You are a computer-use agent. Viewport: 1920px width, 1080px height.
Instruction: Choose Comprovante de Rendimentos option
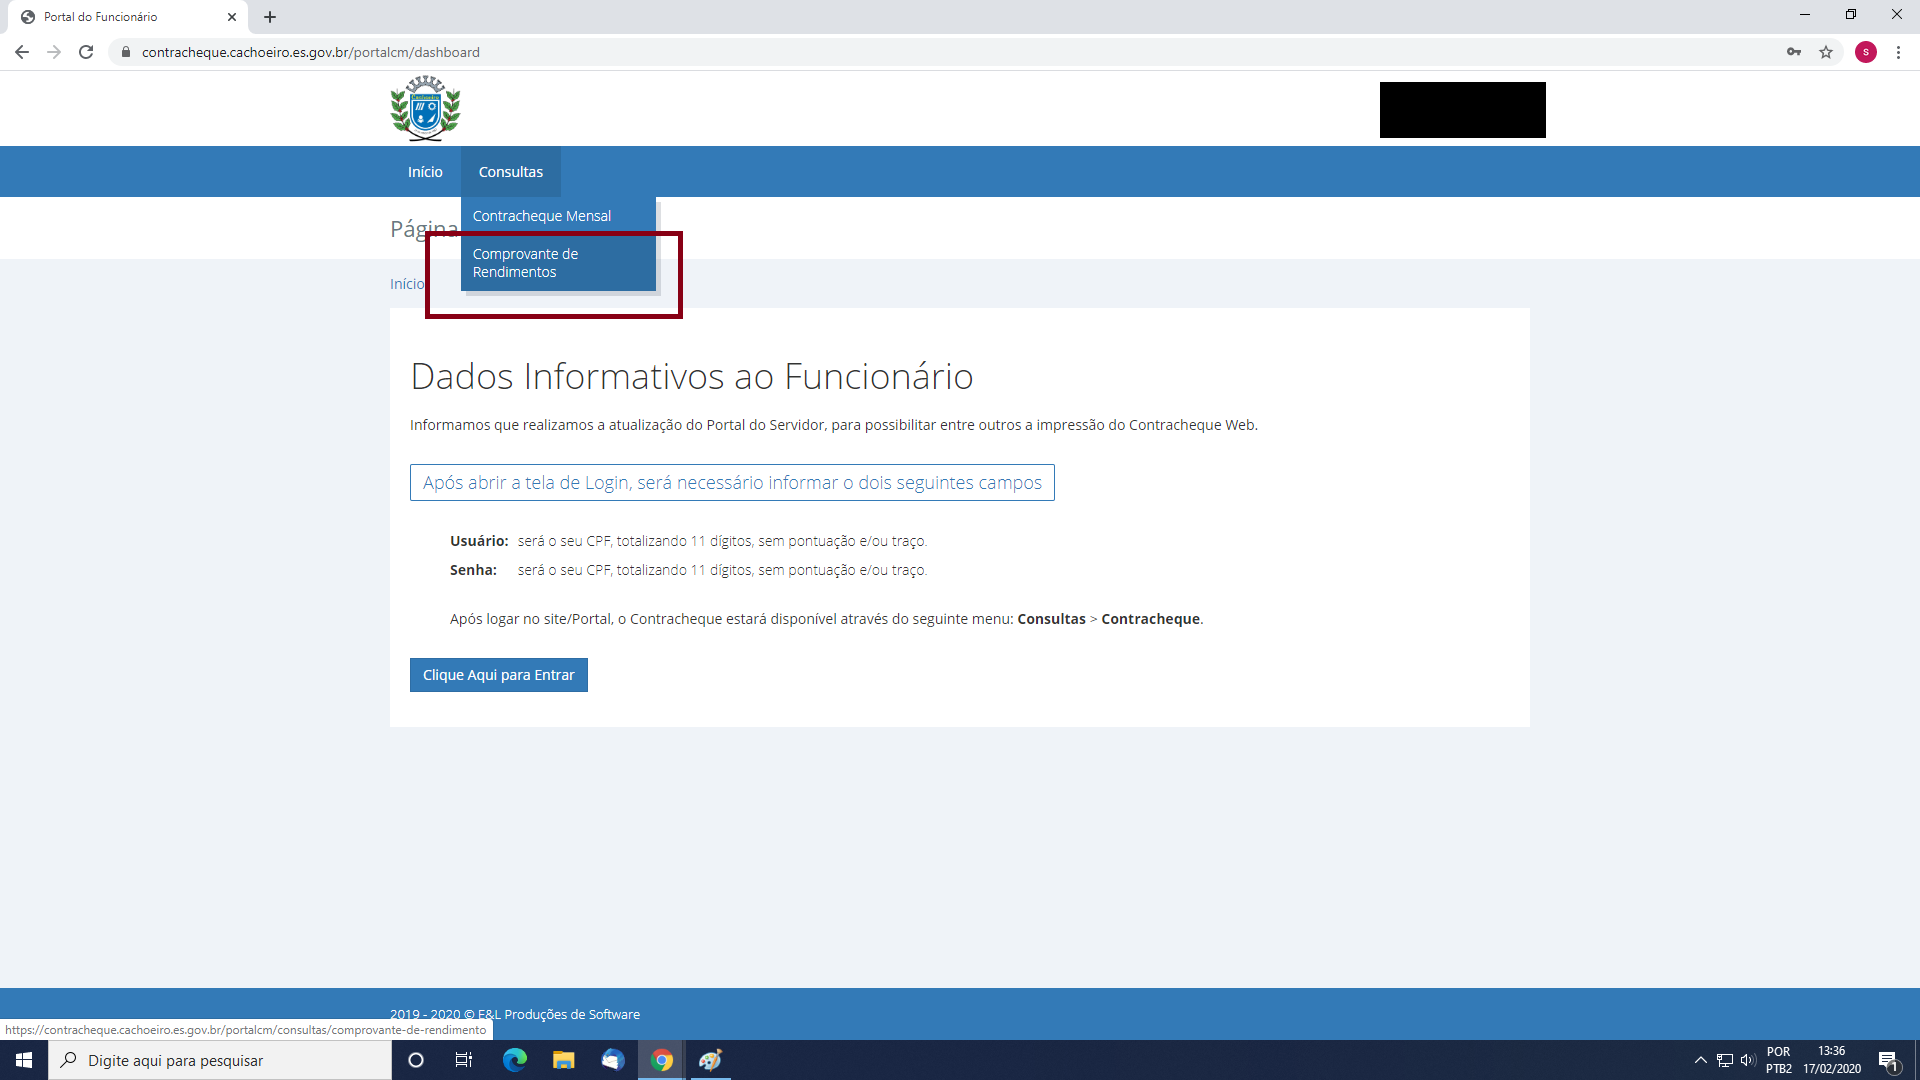(525, 263)
